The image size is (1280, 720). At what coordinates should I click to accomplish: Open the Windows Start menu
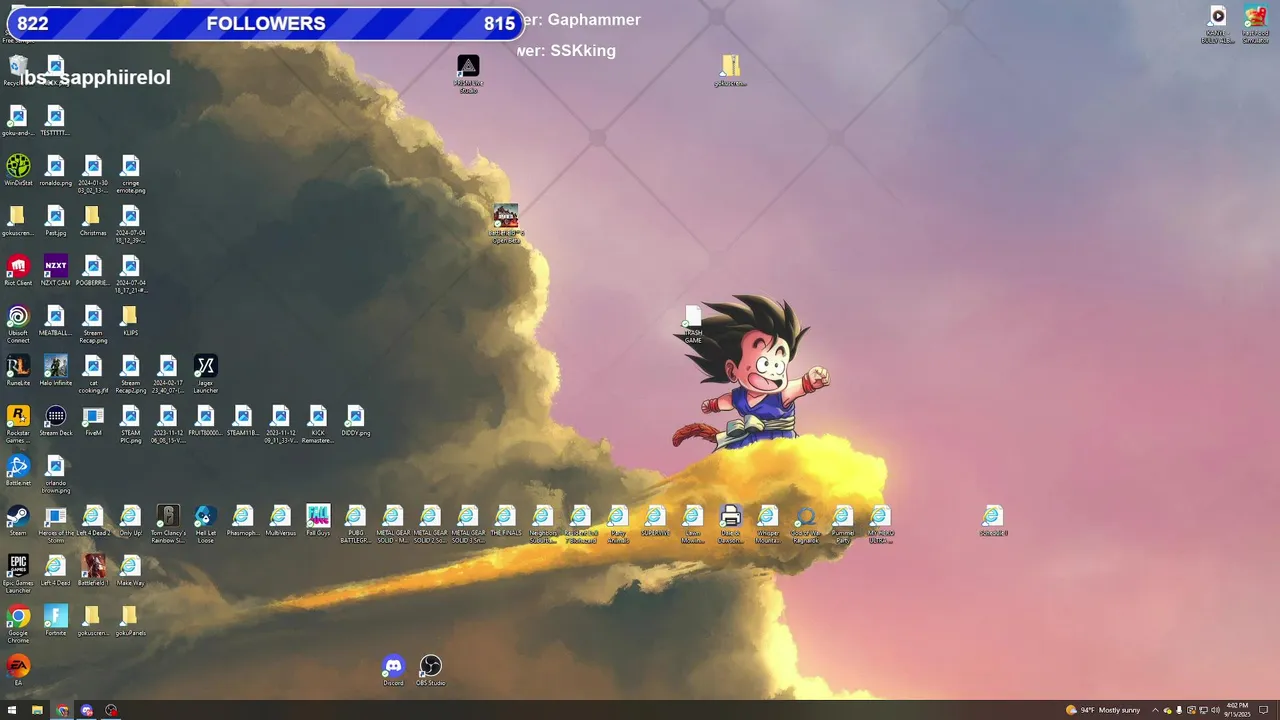coord(12,710)
